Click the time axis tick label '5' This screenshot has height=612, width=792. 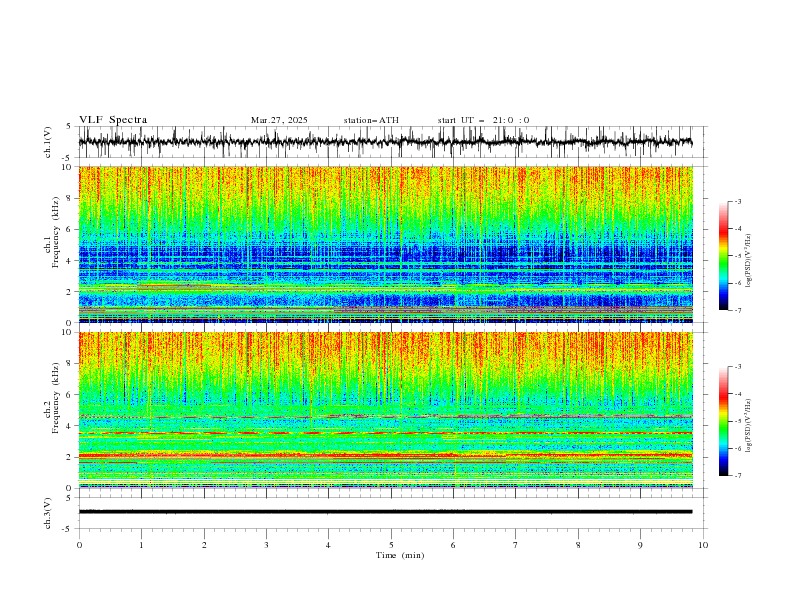[x=391, y=545]
